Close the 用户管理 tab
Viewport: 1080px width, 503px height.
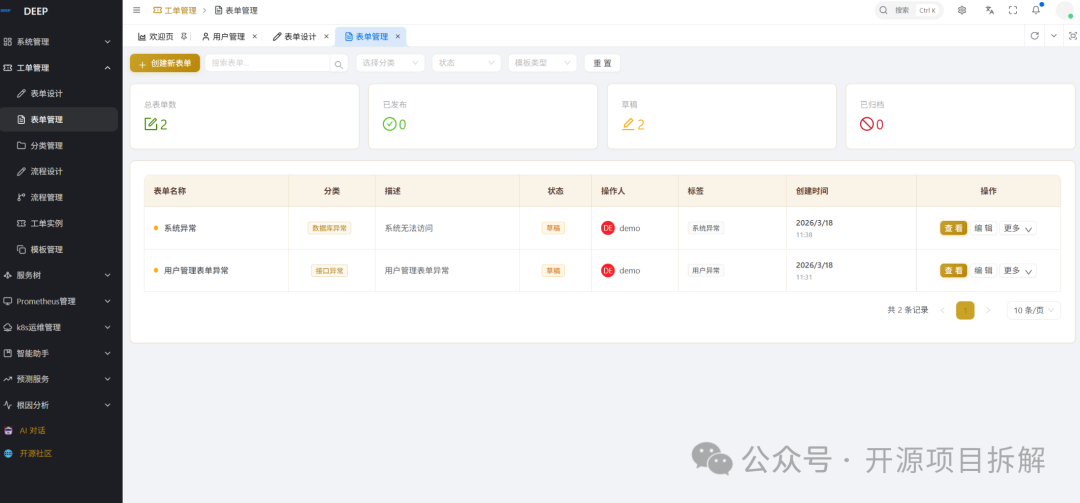coord(254,36)
